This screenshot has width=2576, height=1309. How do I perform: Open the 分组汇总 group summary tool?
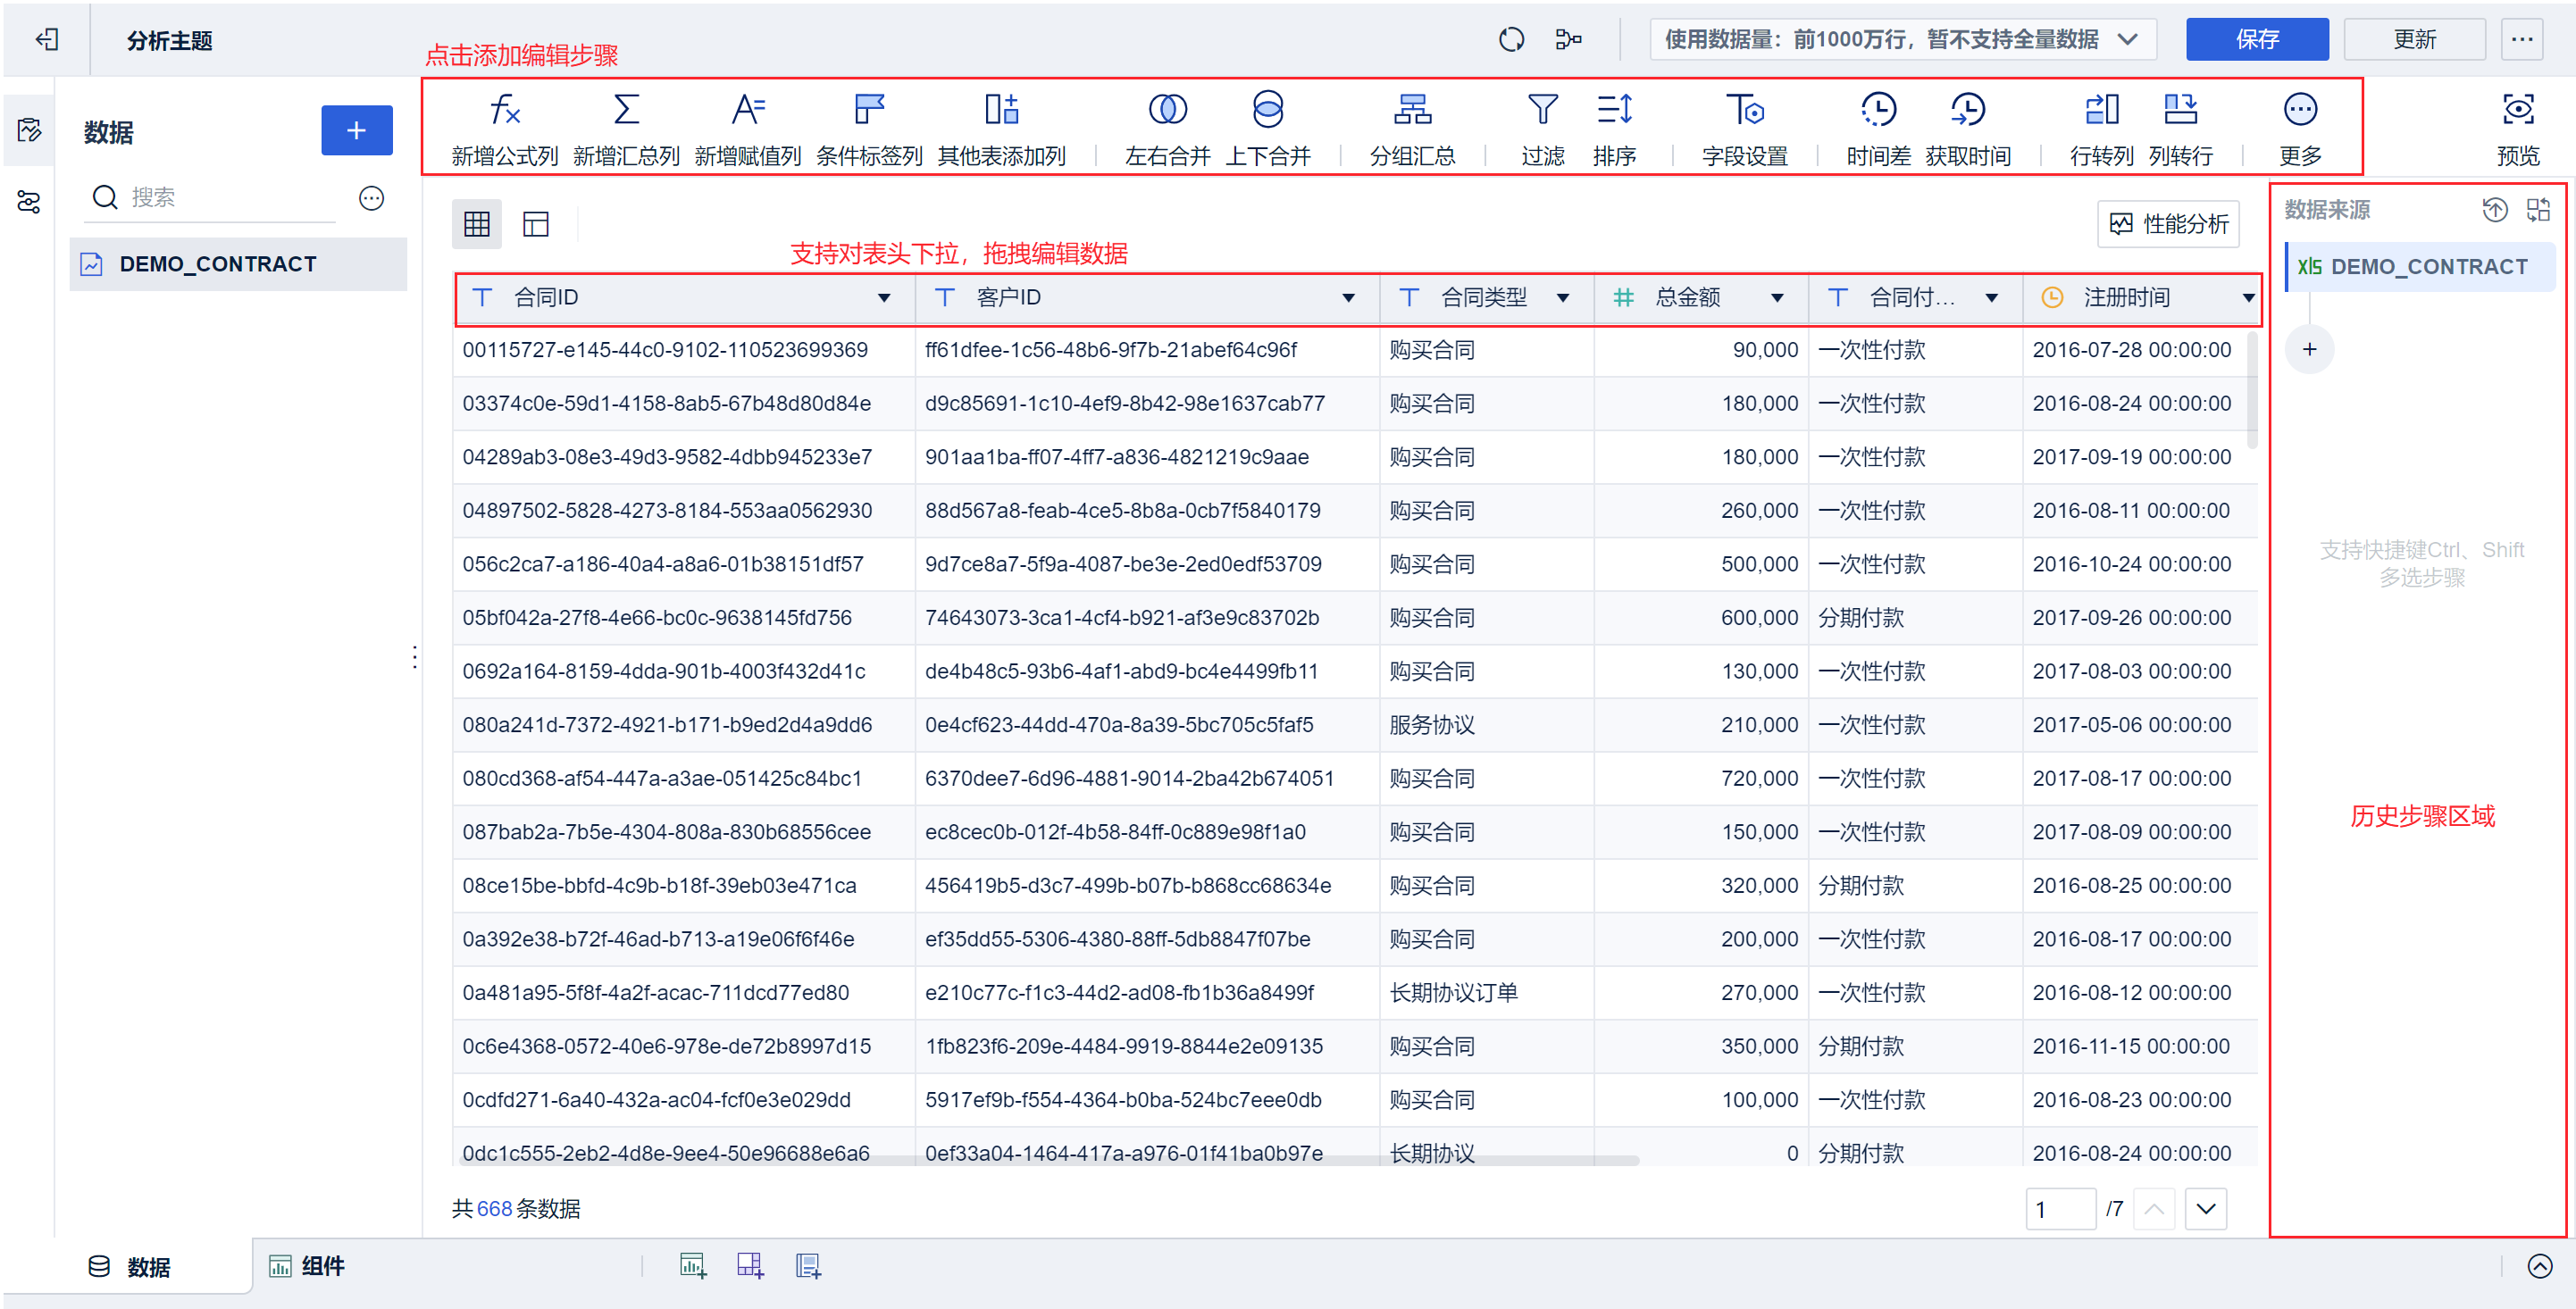click(1412, 110)
